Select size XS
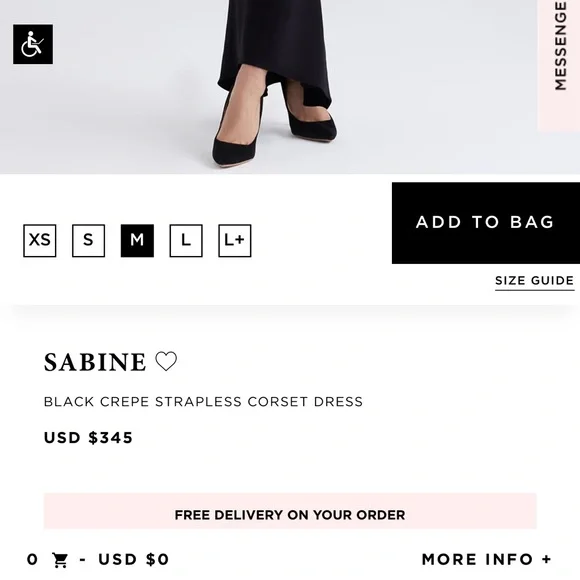This screenshot has width=580, height=580. coord(40,240)
